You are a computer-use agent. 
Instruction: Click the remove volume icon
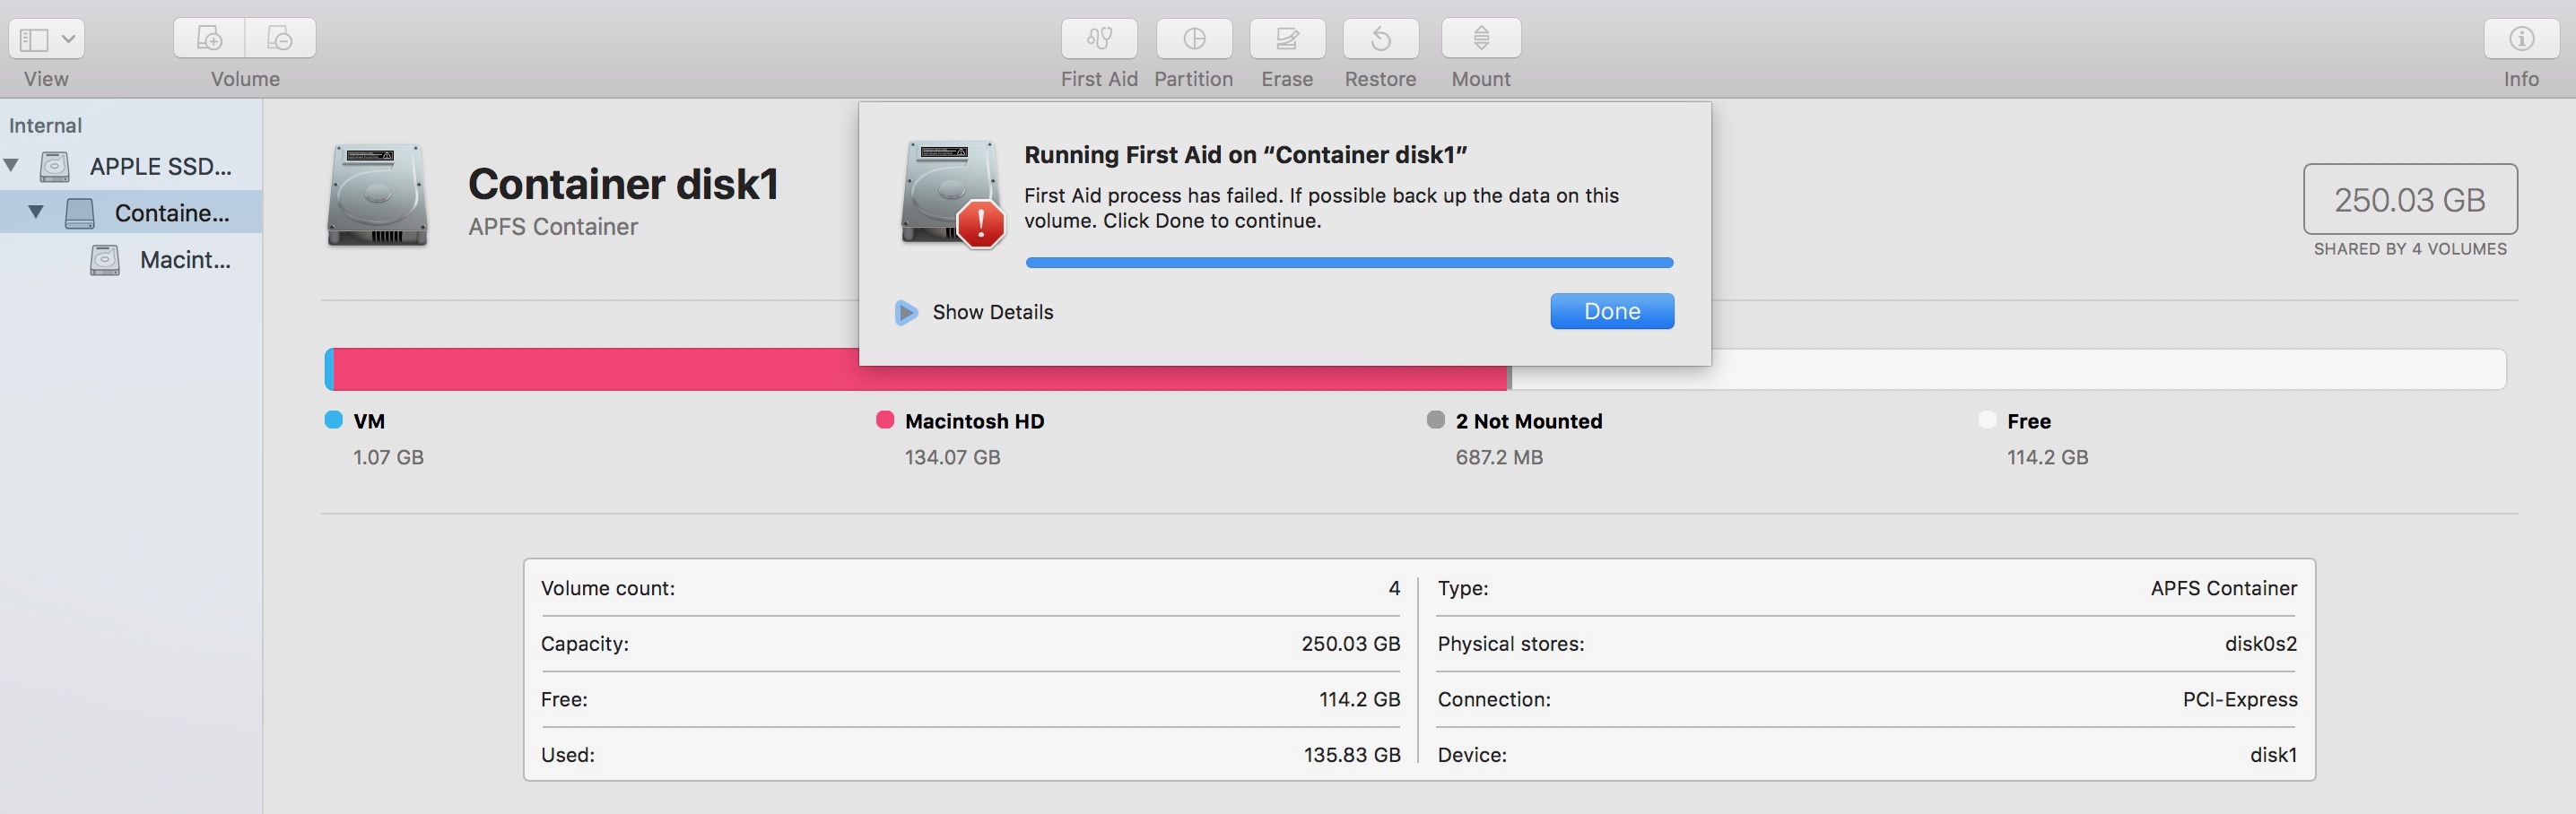tap(280, 39)
